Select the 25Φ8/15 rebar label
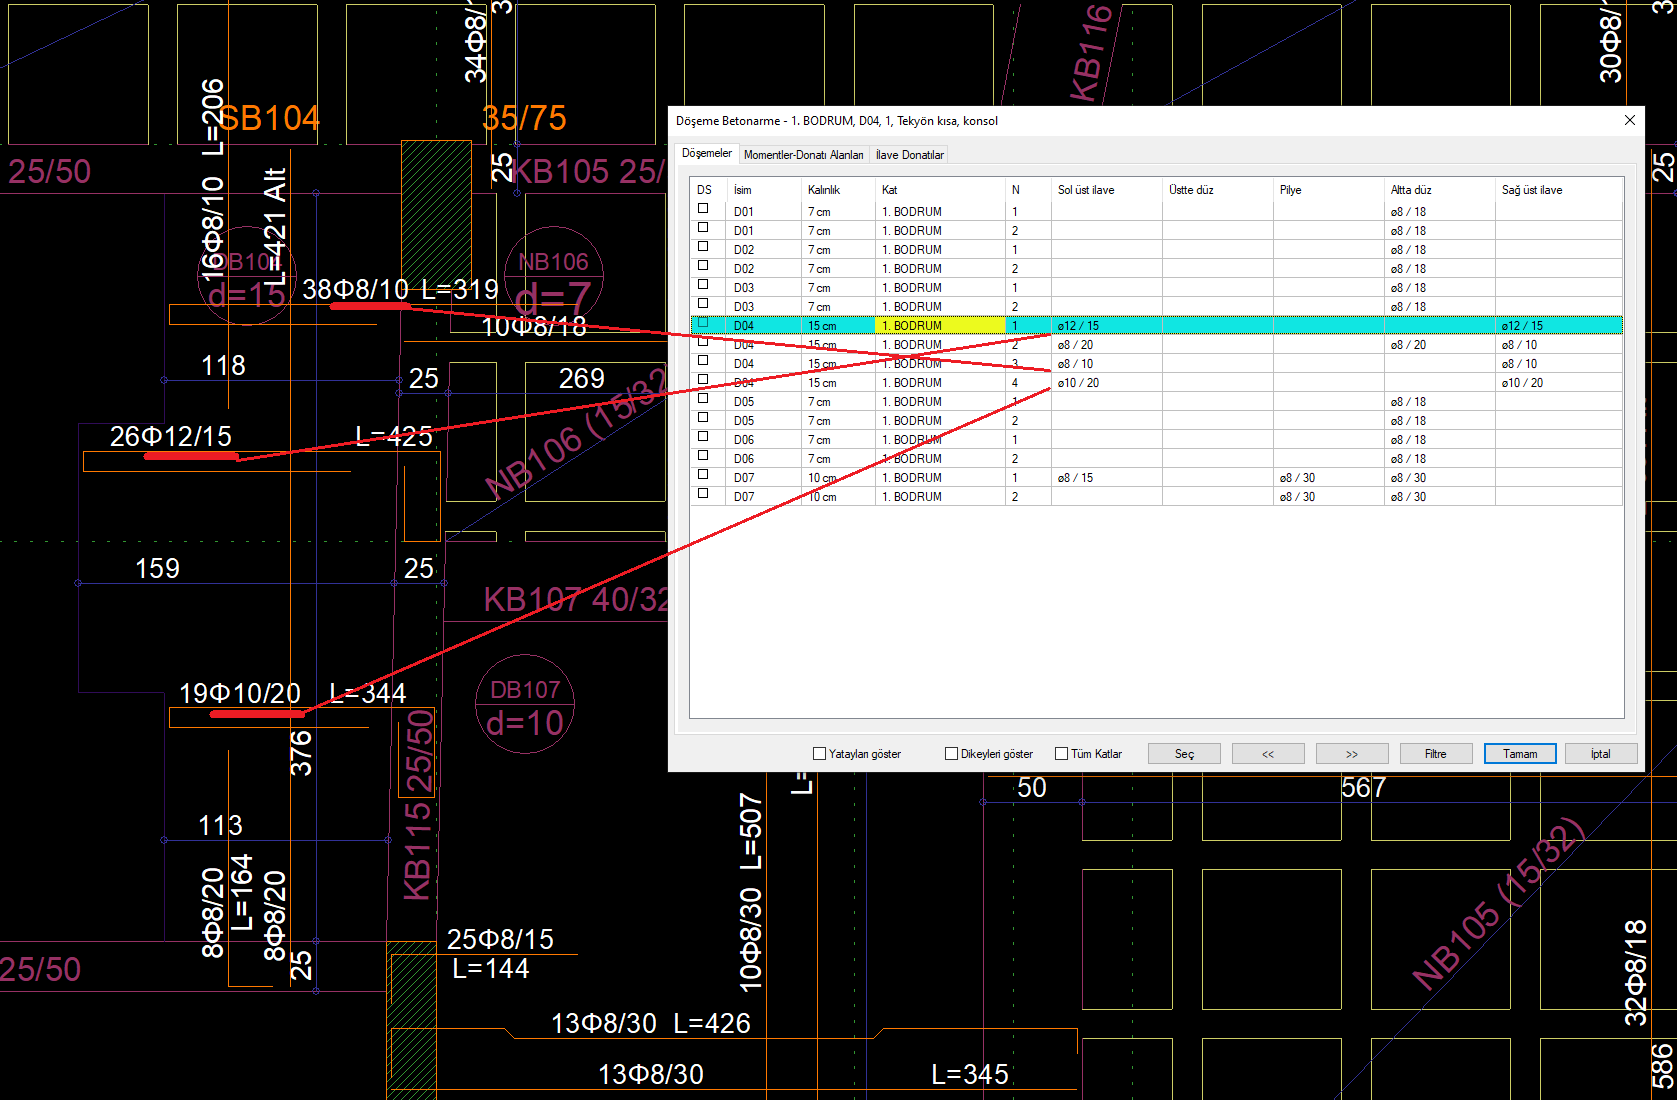This screenshot has width=1677, height=1100. pos(500,939)
